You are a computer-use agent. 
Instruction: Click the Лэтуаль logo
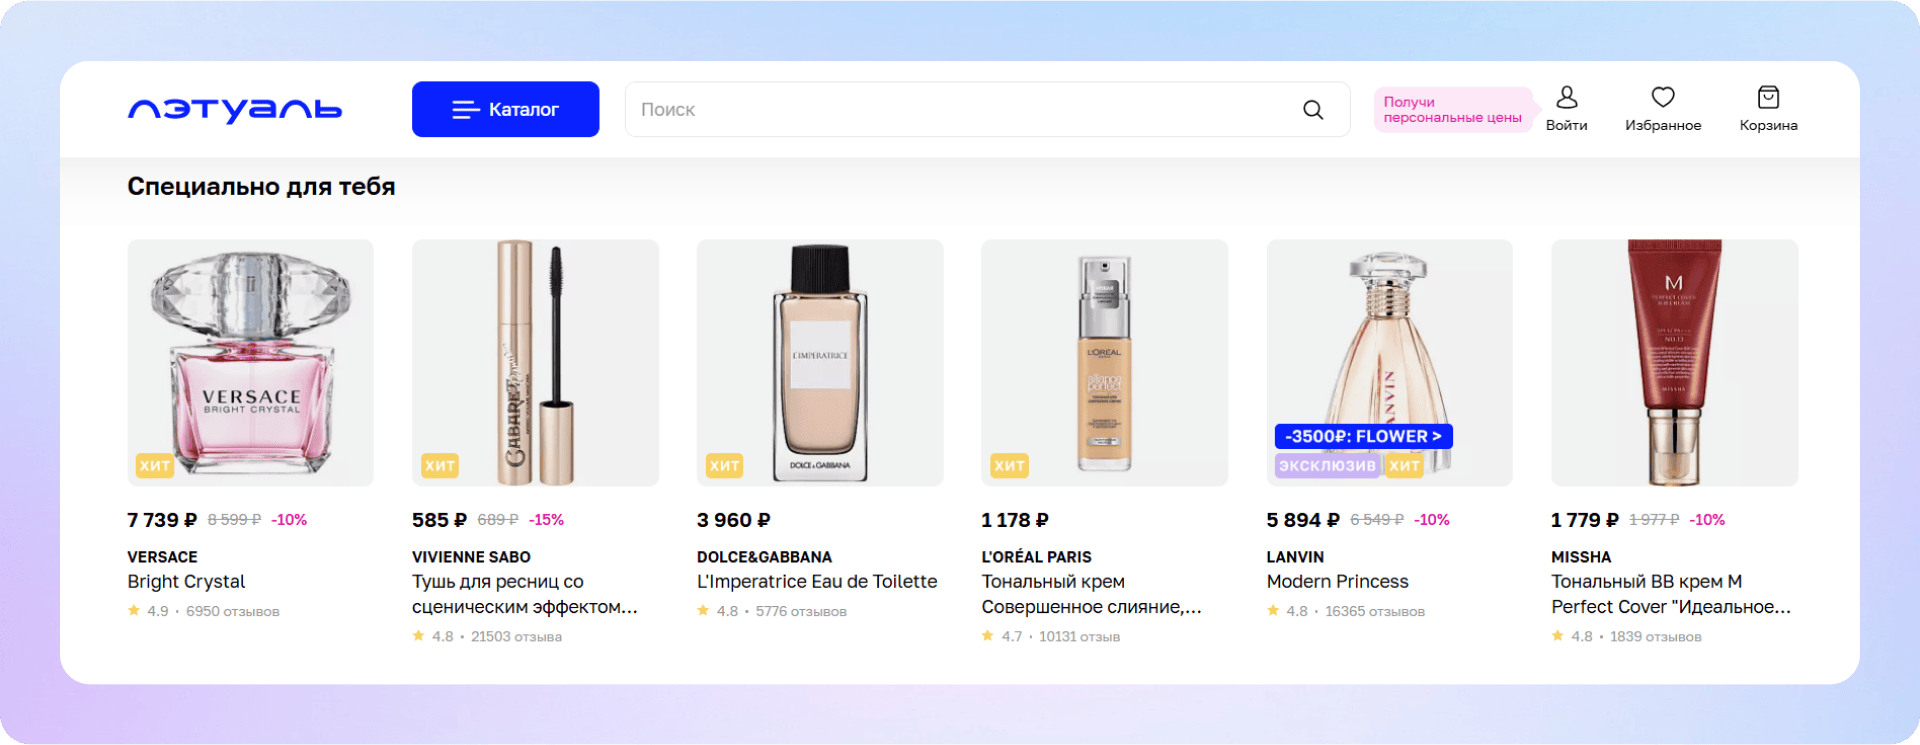235,110
